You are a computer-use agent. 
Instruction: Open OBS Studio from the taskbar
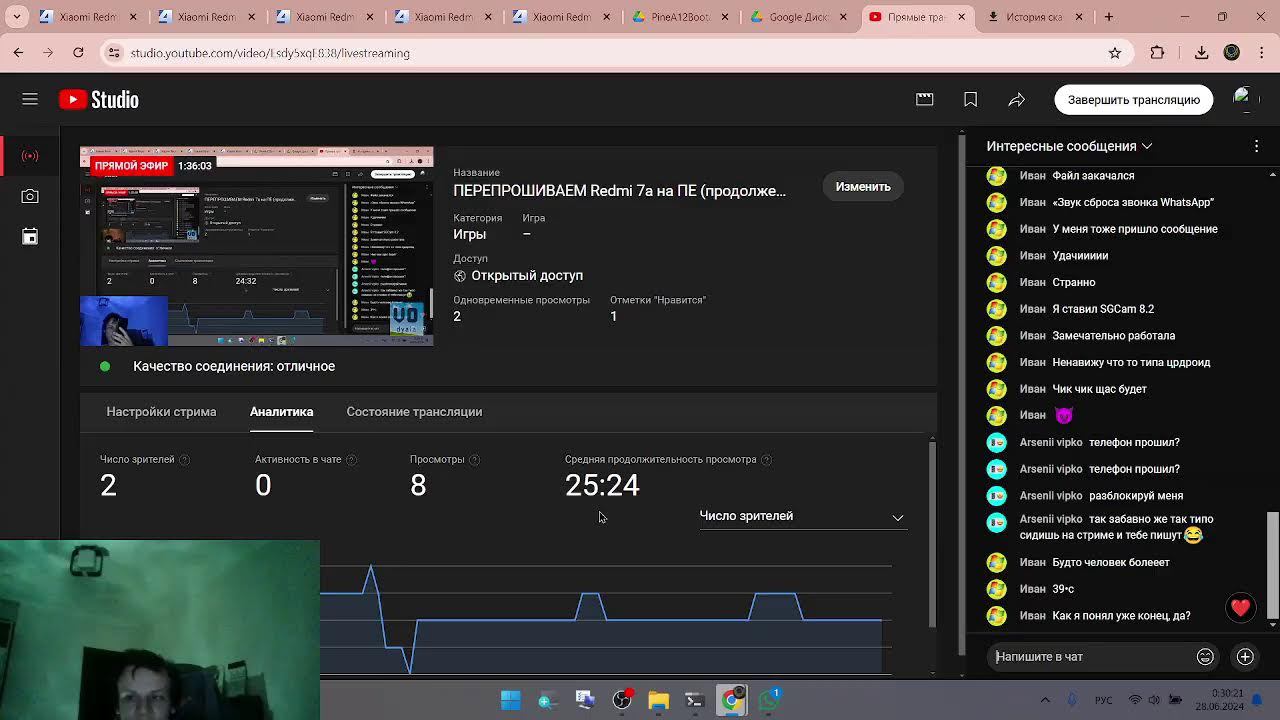click(x=622, y=700)
